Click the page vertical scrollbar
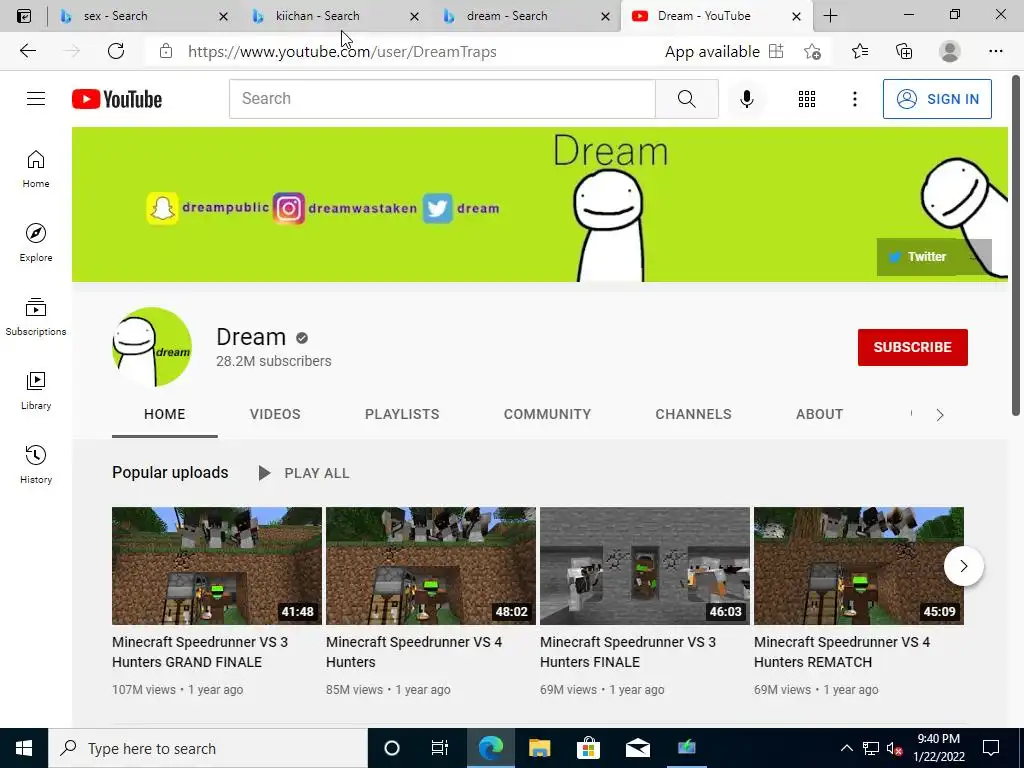Screen dimensions: 1024x768 pos(1016,245)
